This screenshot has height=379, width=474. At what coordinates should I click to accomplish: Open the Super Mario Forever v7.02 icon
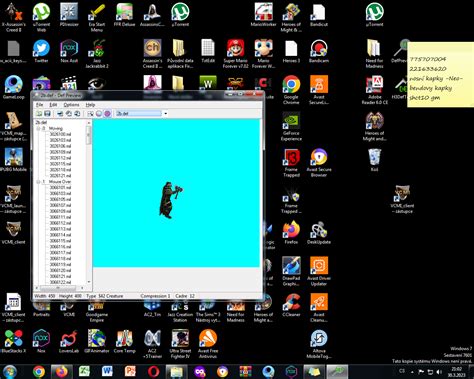click(236, 54)
